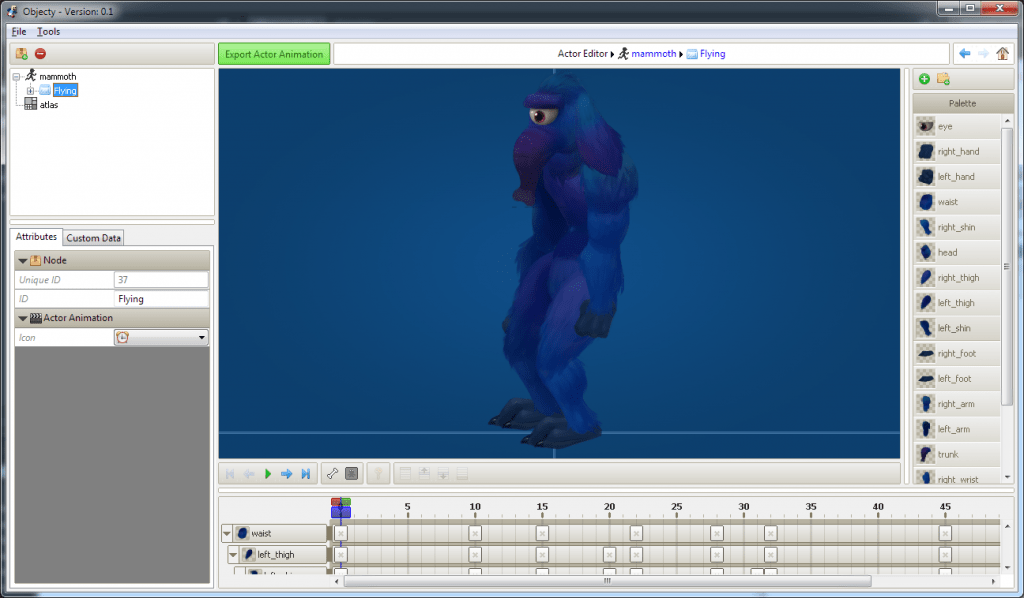Select right_hand sprite in Palette

pos(957,151)
